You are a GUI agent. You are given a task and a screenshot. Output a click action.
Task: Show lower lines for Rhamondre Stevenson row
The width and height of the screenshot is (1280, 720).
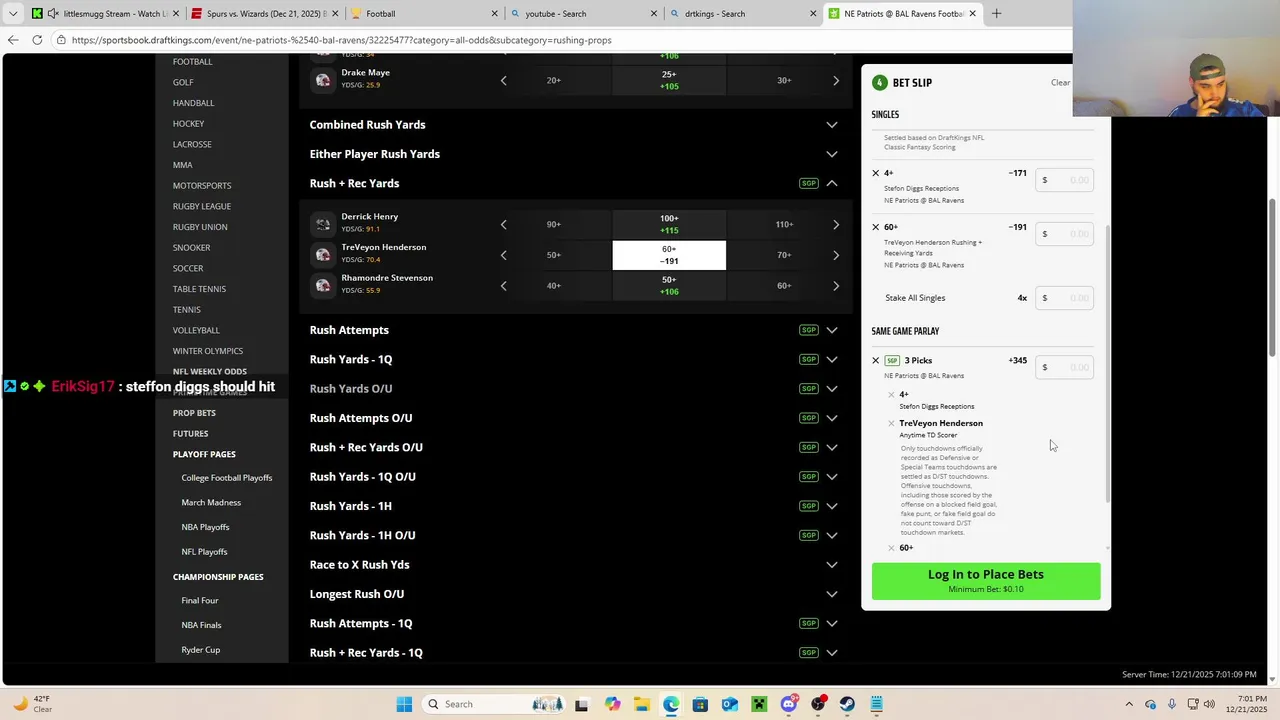click(503, 286)
